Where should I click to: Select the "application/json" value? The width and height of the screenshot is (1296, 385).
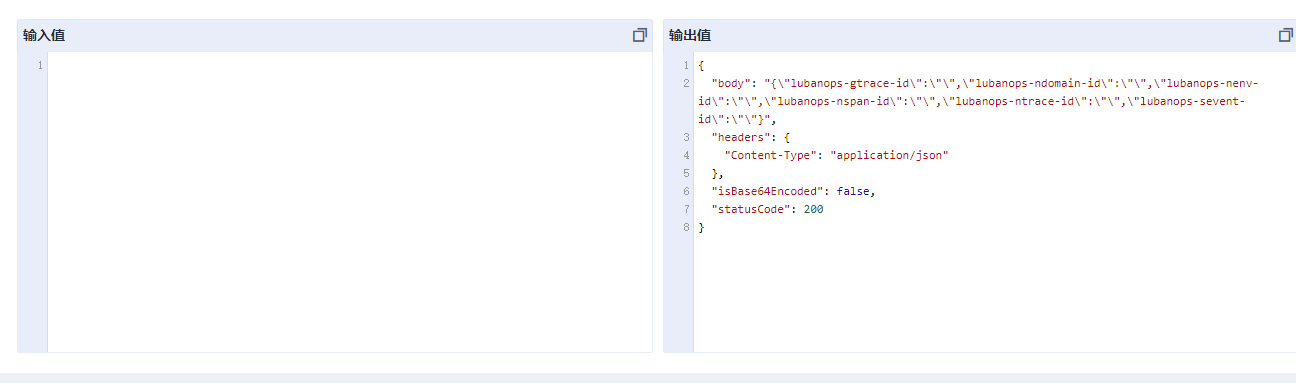[x=889, y=155]
